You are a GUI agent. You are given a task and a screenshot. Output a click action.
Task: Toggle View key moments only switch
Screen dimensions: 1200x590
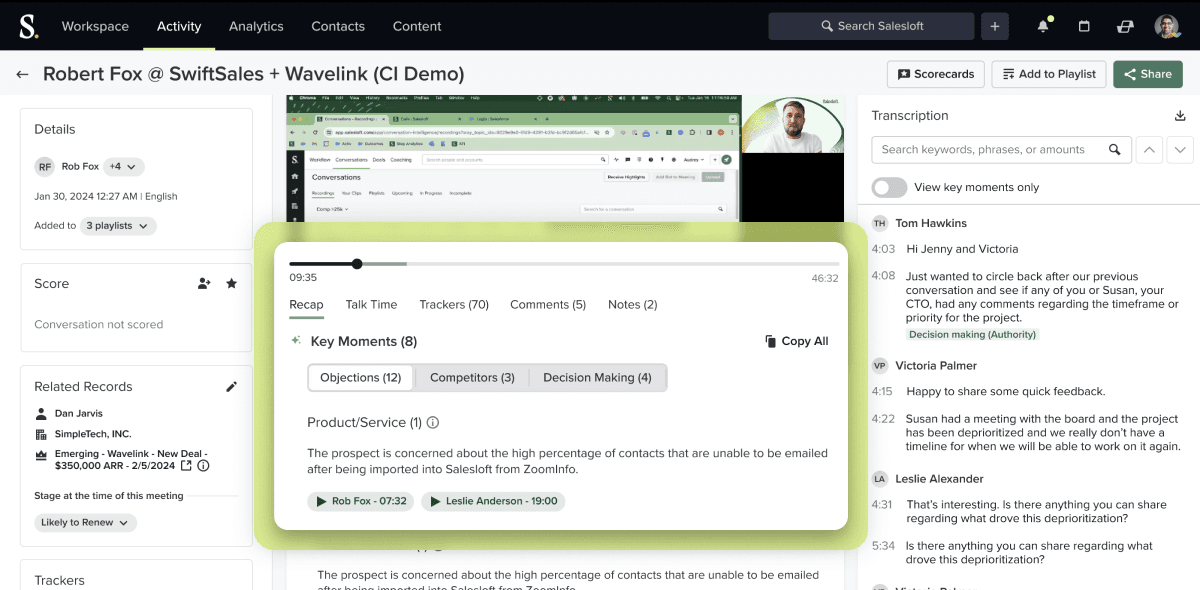[889, 187]
